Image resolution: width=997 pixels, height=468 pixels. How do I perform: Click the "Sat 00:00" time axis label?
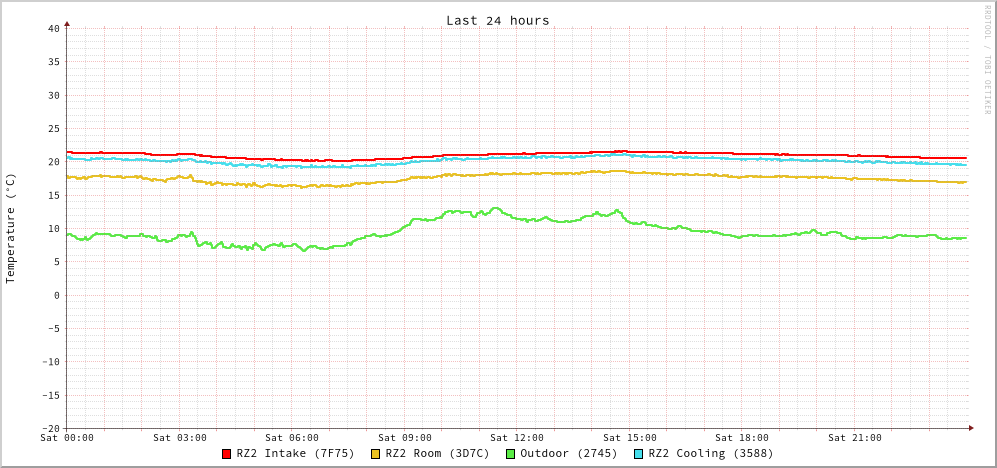pos(67,438)
